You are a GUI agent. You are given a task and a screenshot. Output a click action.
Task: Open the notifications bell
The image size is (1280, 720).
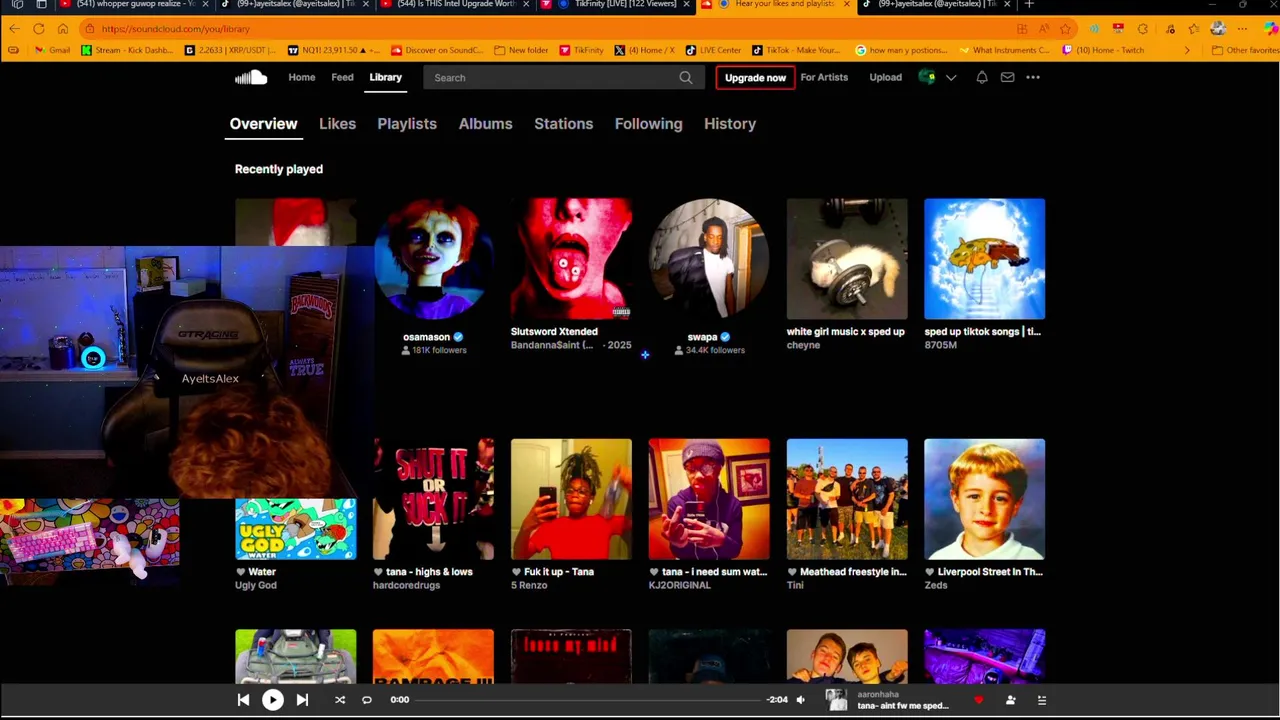pos(981,77)
